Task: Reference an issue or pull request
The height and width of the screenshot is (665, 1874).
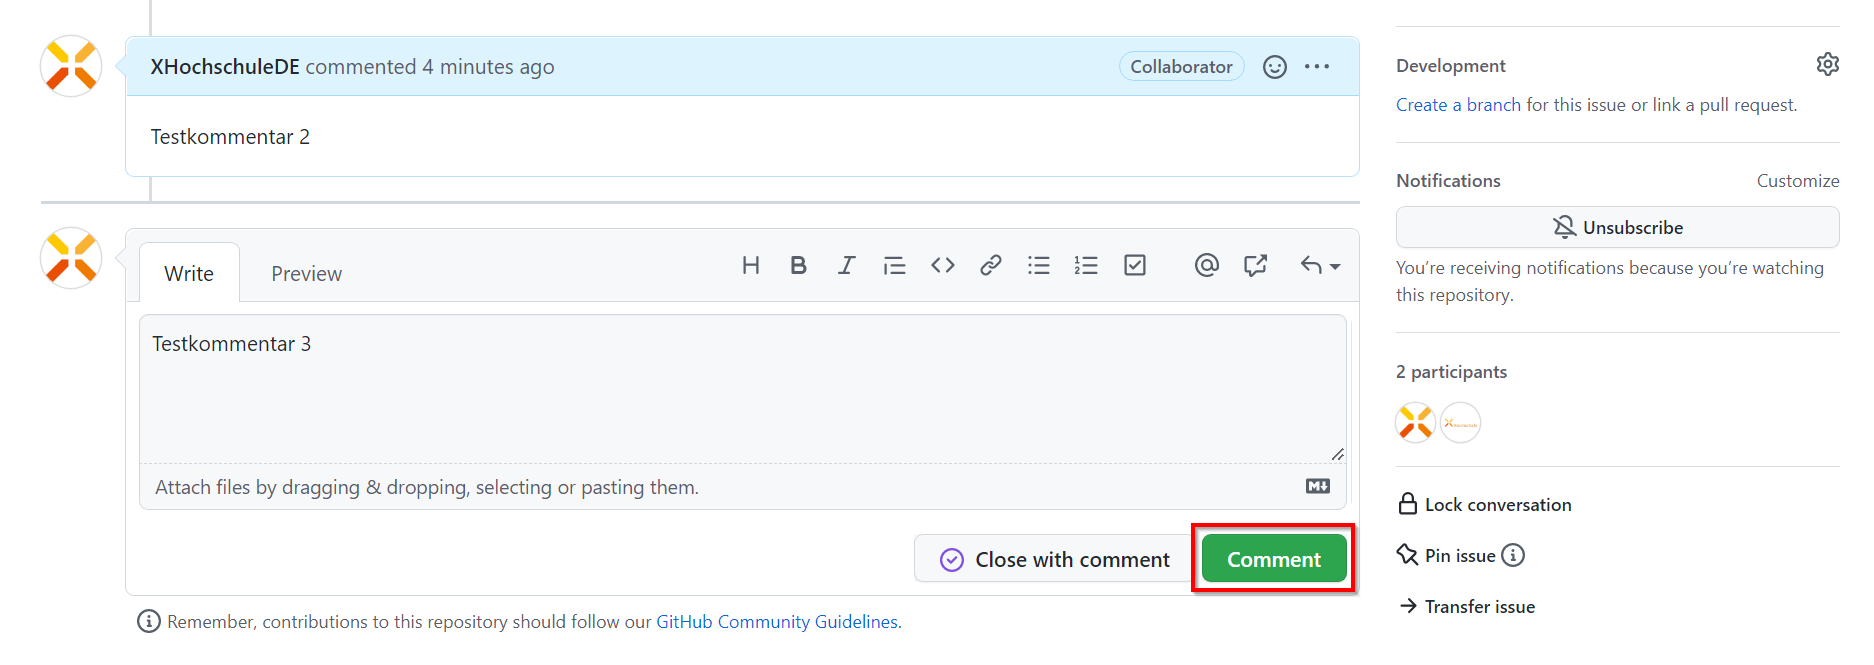Action: tap(1255, 265)
